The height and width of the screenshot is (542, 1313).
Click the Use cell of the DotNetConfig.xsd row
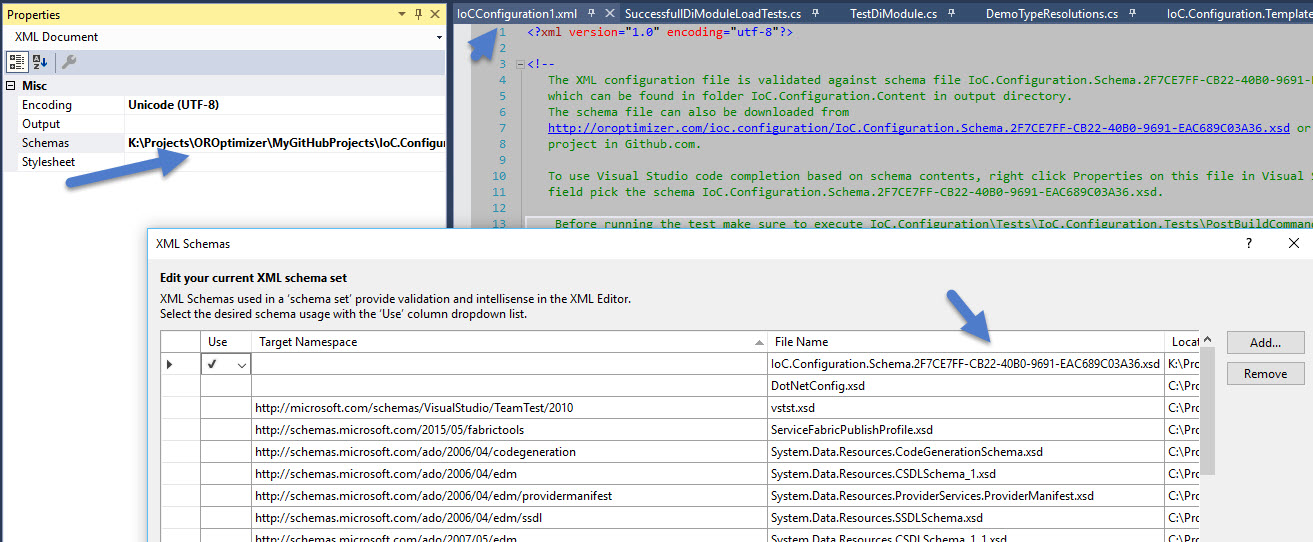[x=226, y=385]
